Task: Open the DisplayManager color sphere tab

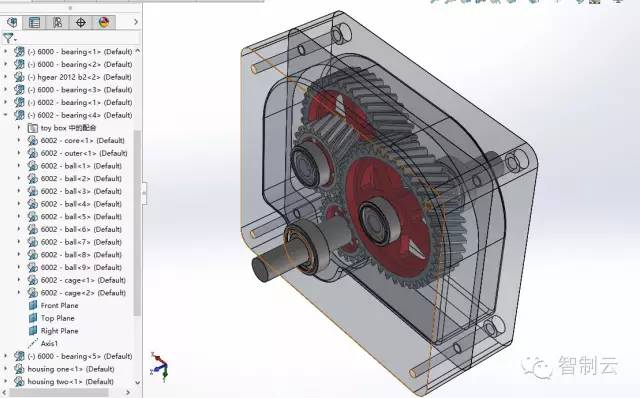Action: pos(104,22)
